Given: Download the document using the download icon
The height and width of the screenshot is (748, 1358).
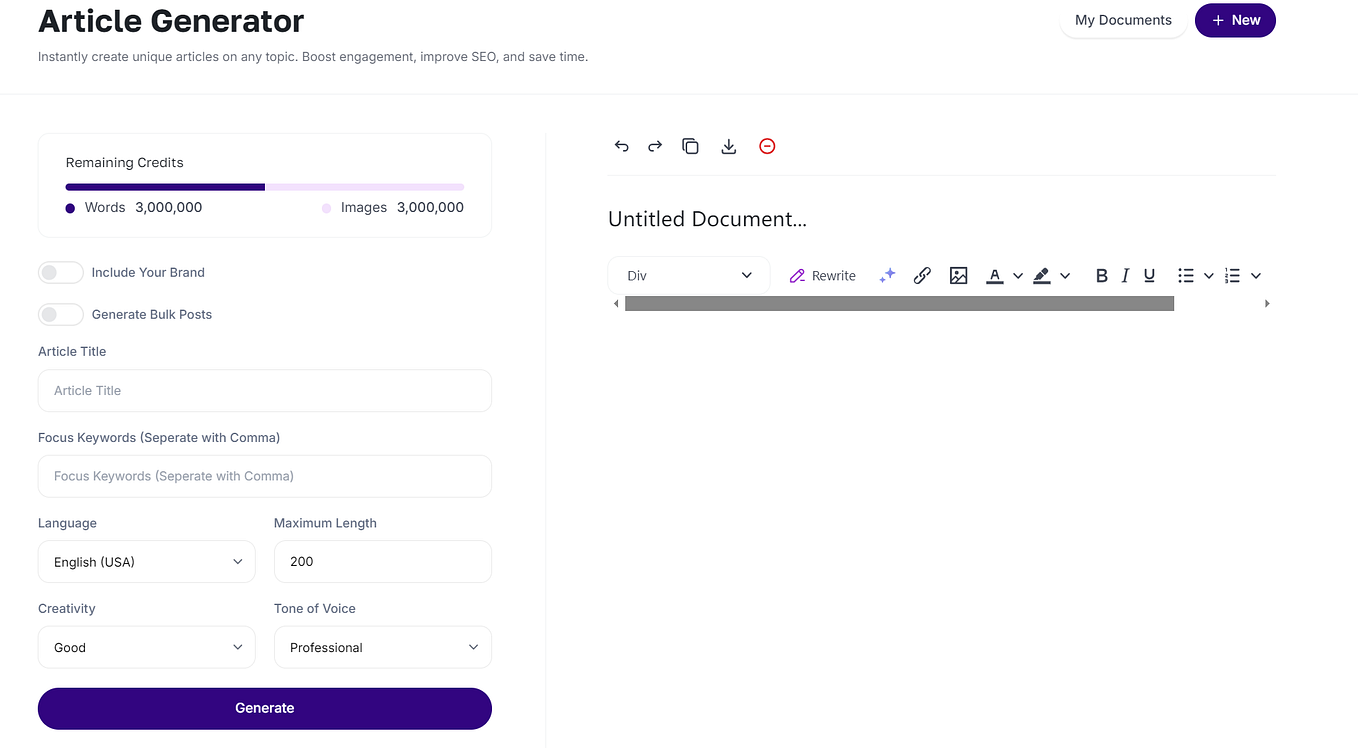Looking at the screenshot, I should pyautogui.click(x=729, y=146).
